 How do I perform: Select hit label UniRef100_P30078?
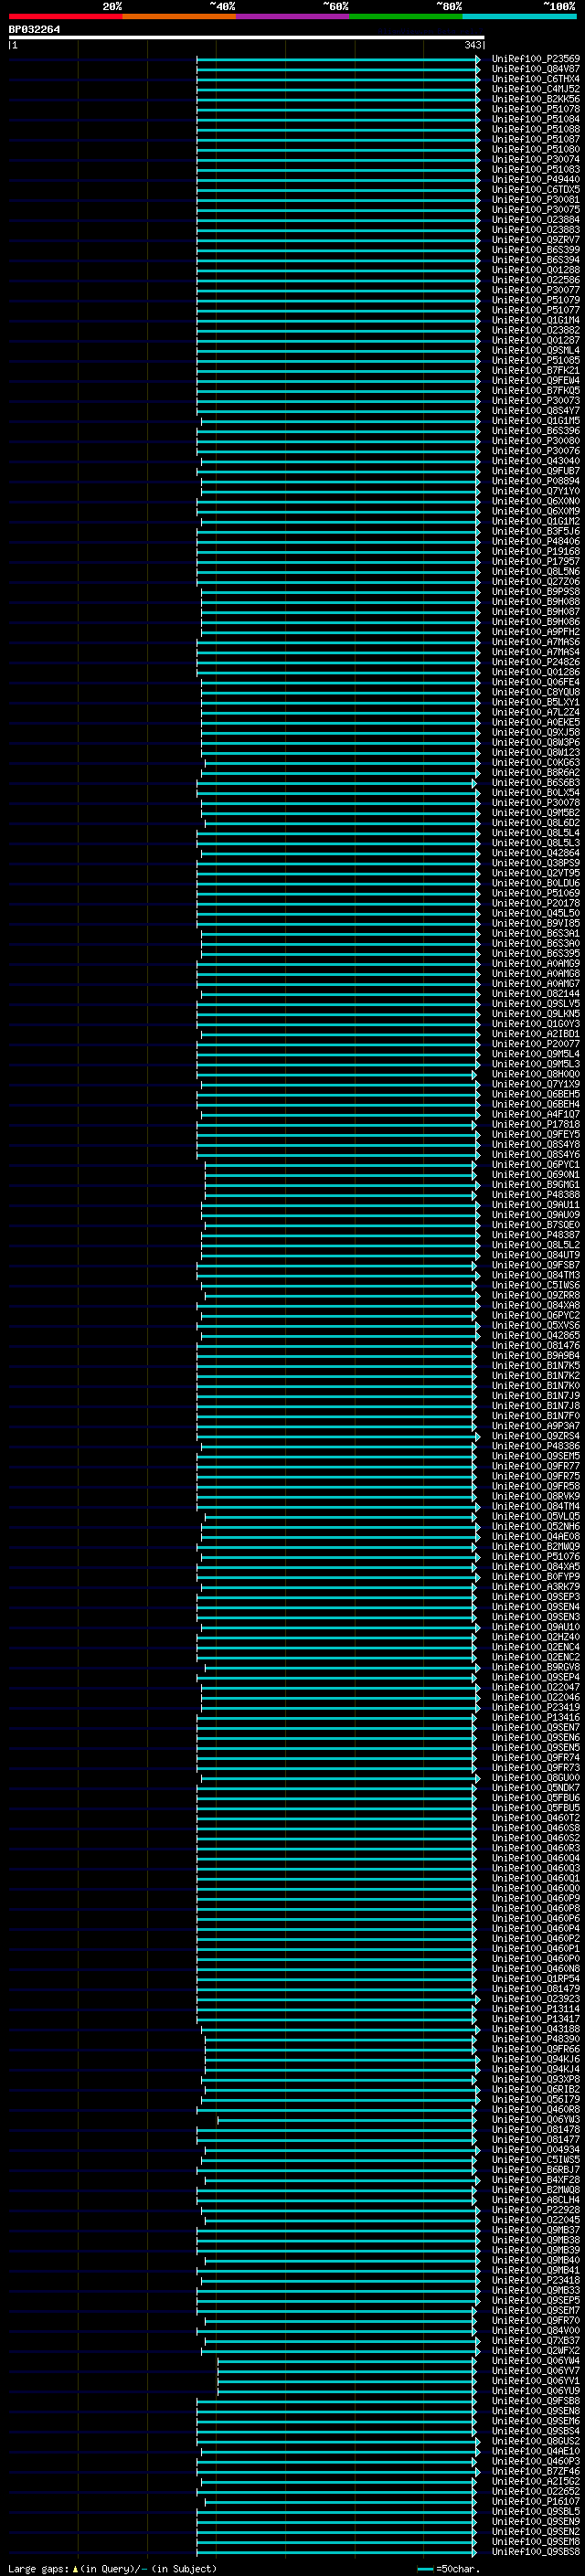click(x=536, y=802)
